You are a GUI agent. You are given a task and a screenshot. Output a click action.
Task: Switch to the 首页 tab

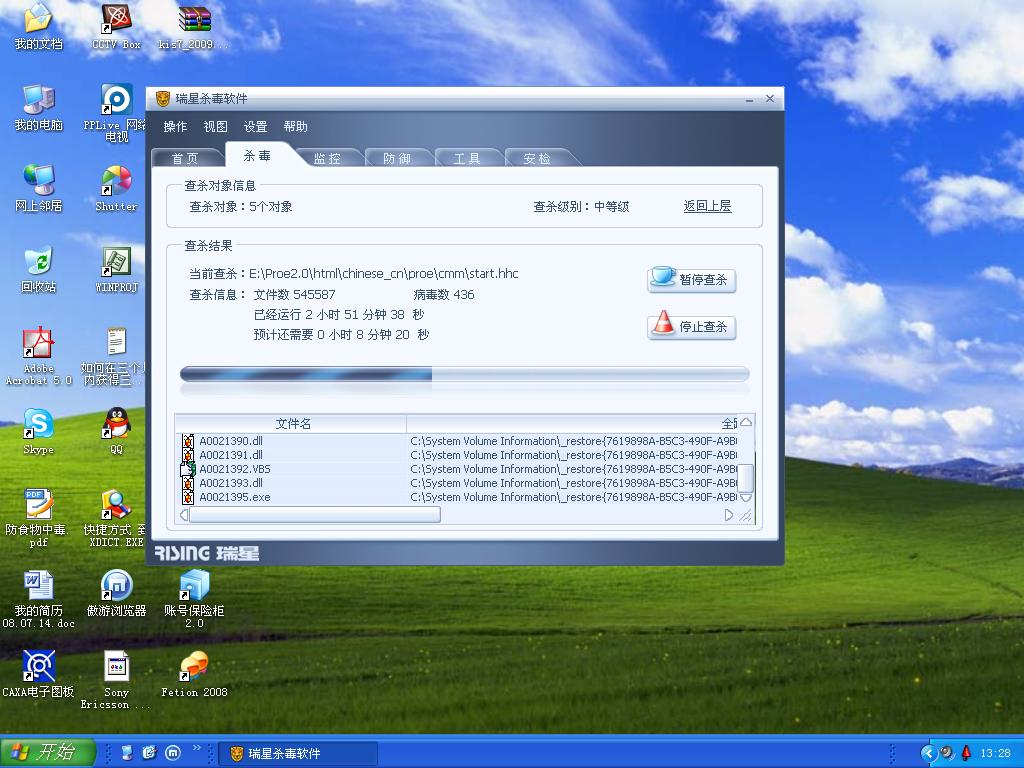click(185, 158)
